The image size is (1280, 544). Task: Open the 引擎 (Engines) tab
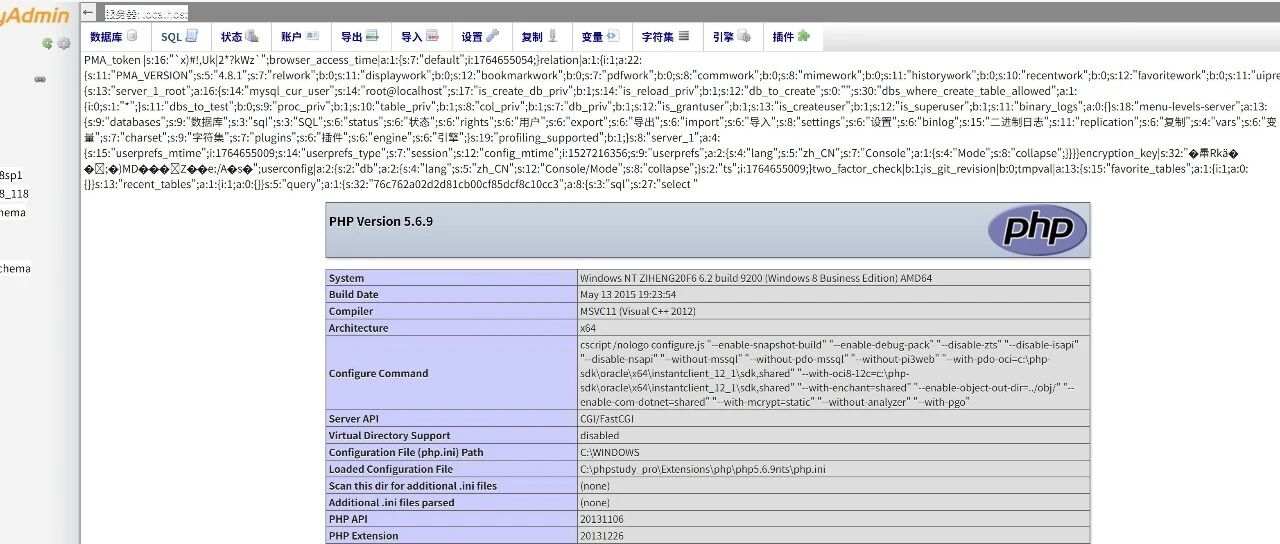(x=731, y=37)
